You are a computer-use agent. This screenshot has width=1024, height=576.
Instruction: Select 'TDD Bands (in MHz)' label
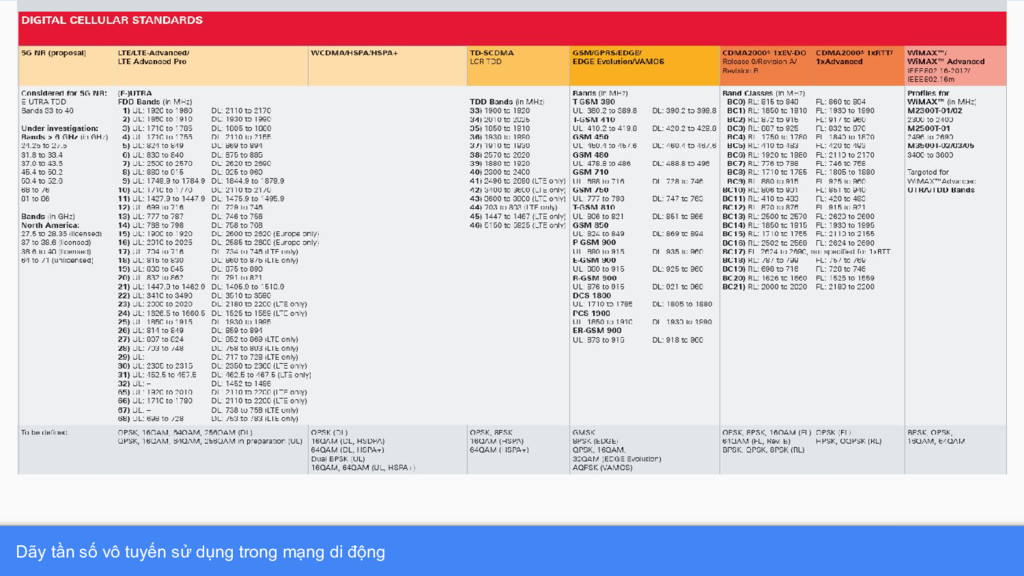click(x=507, y=102)
